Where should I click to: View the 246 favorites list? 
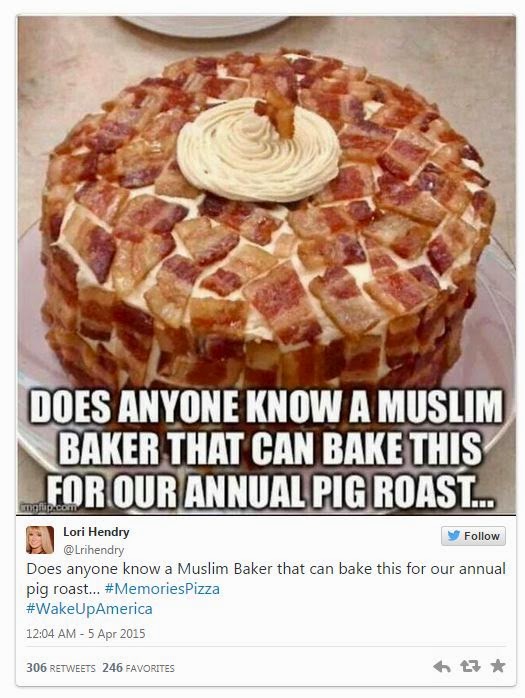[x=138, y=668]
